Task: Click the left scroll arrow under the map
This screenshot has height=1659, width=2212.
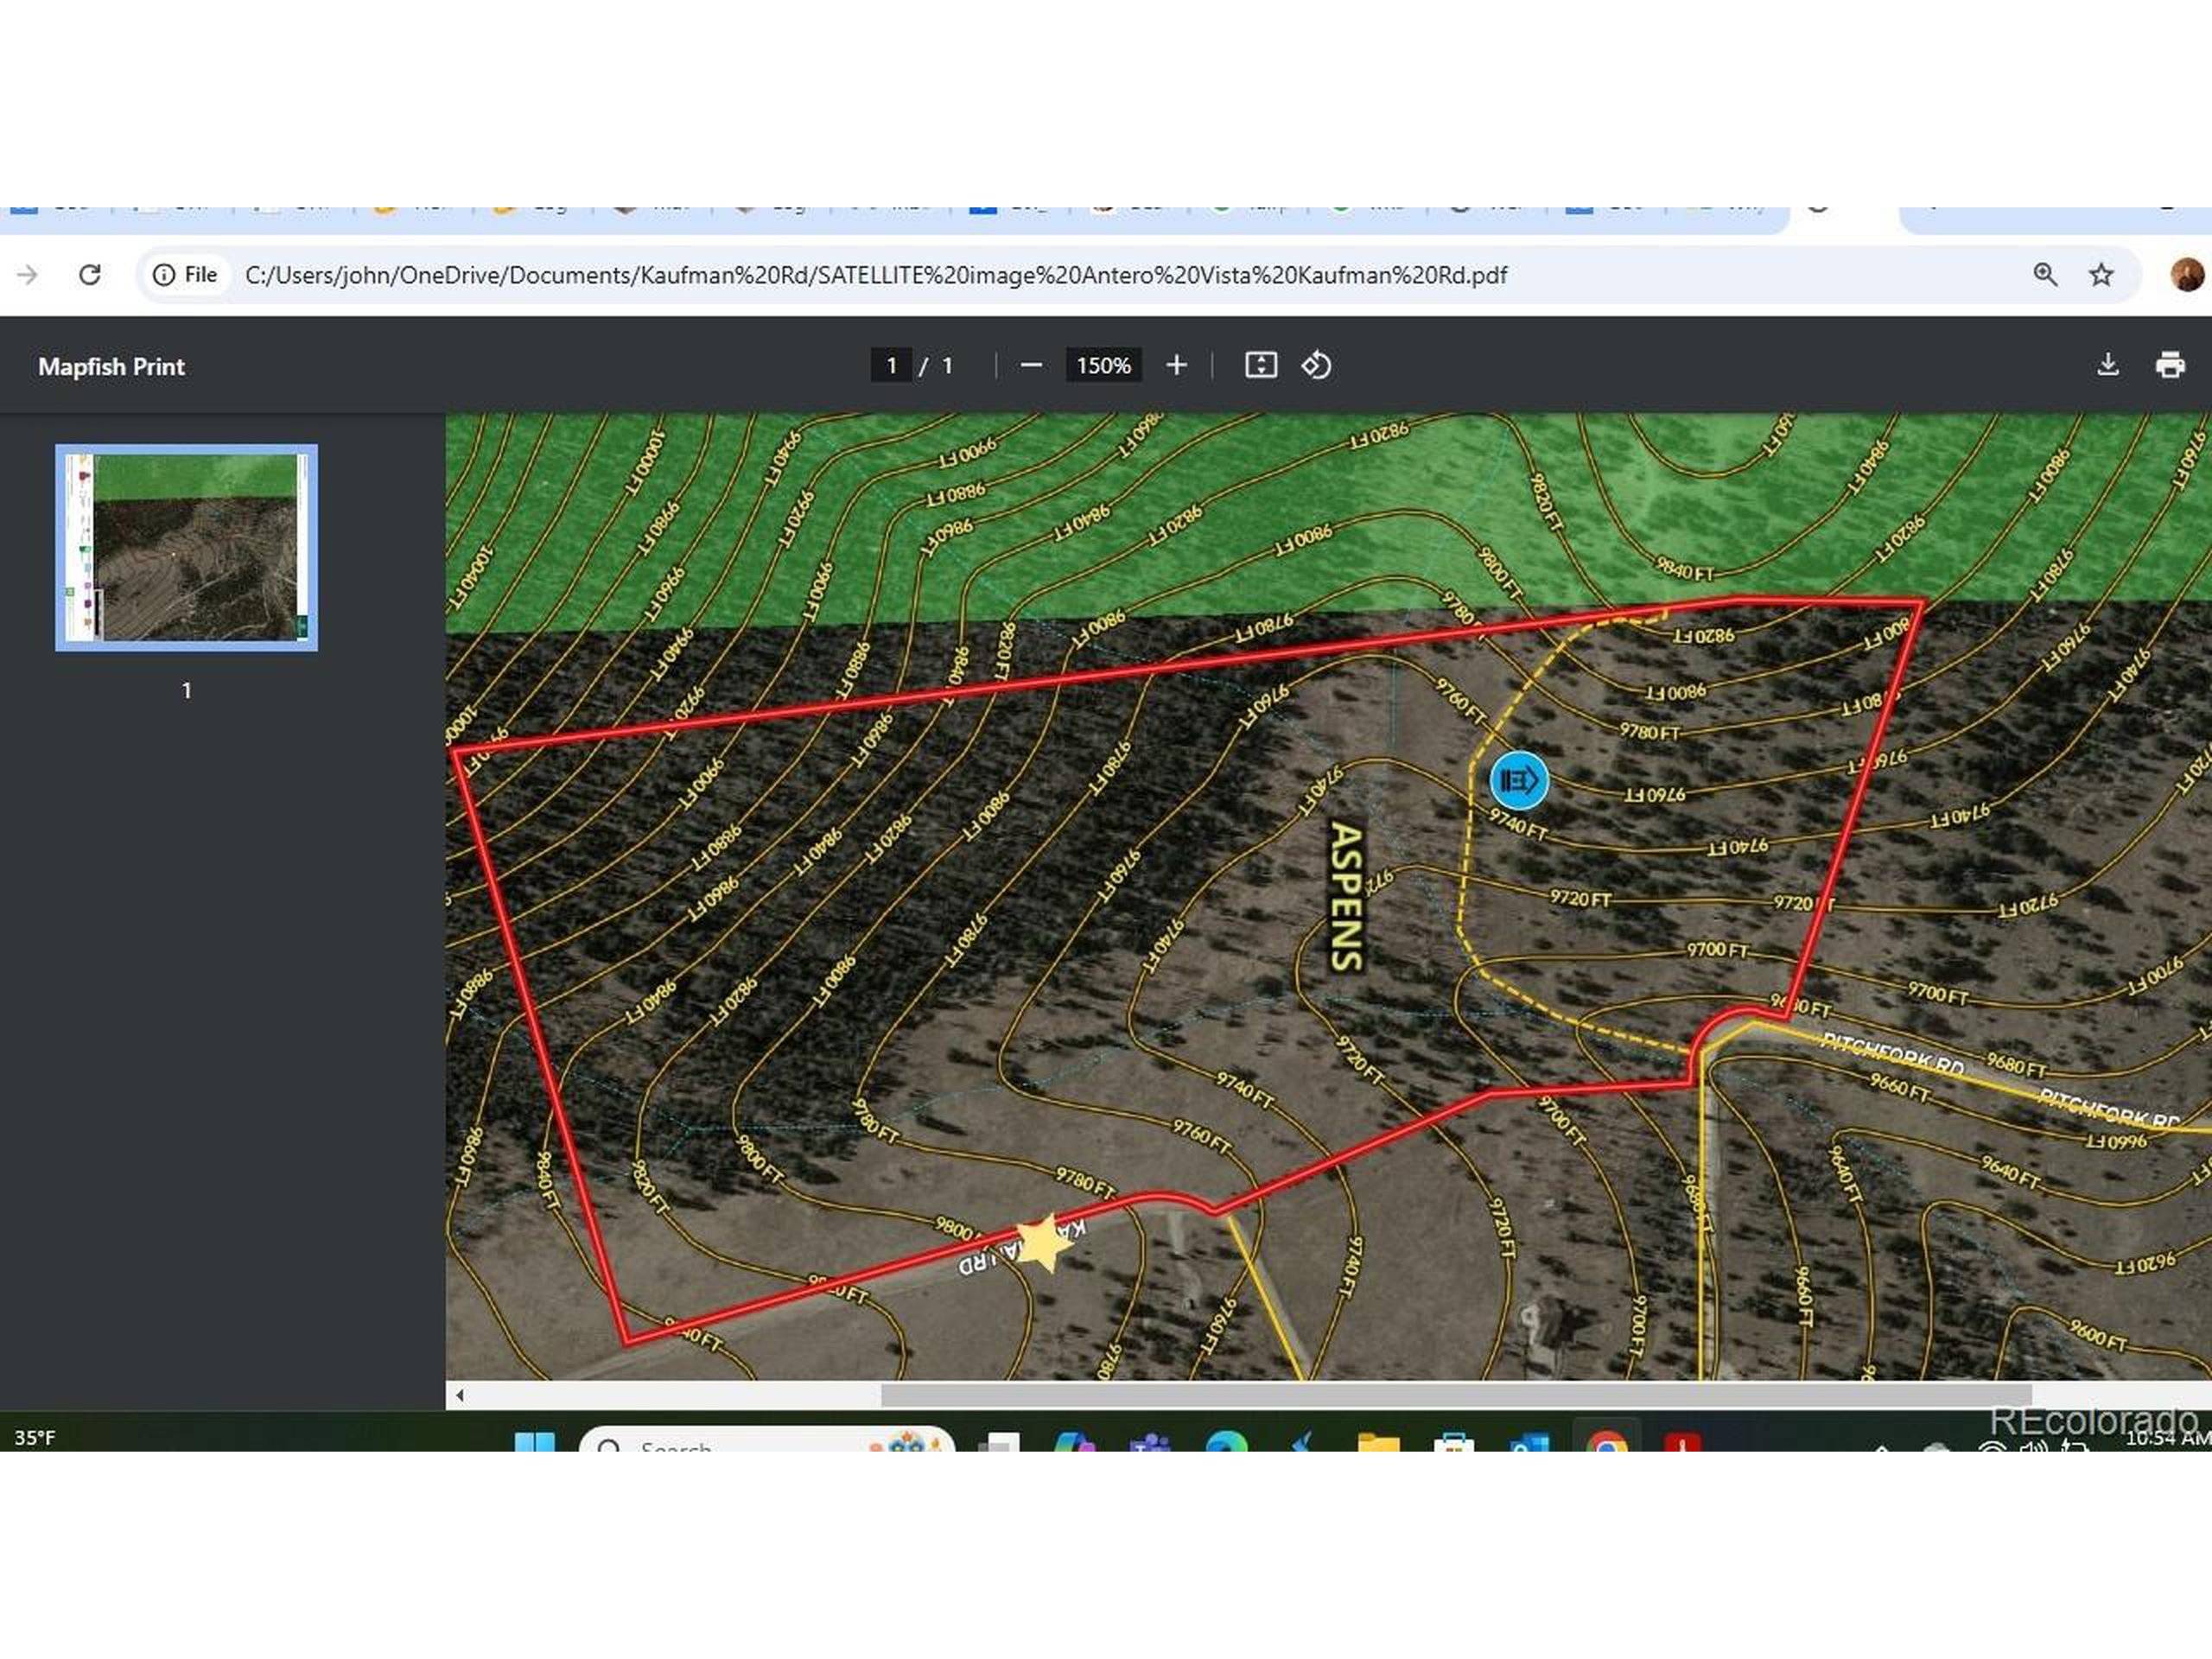Action: 459,1395
